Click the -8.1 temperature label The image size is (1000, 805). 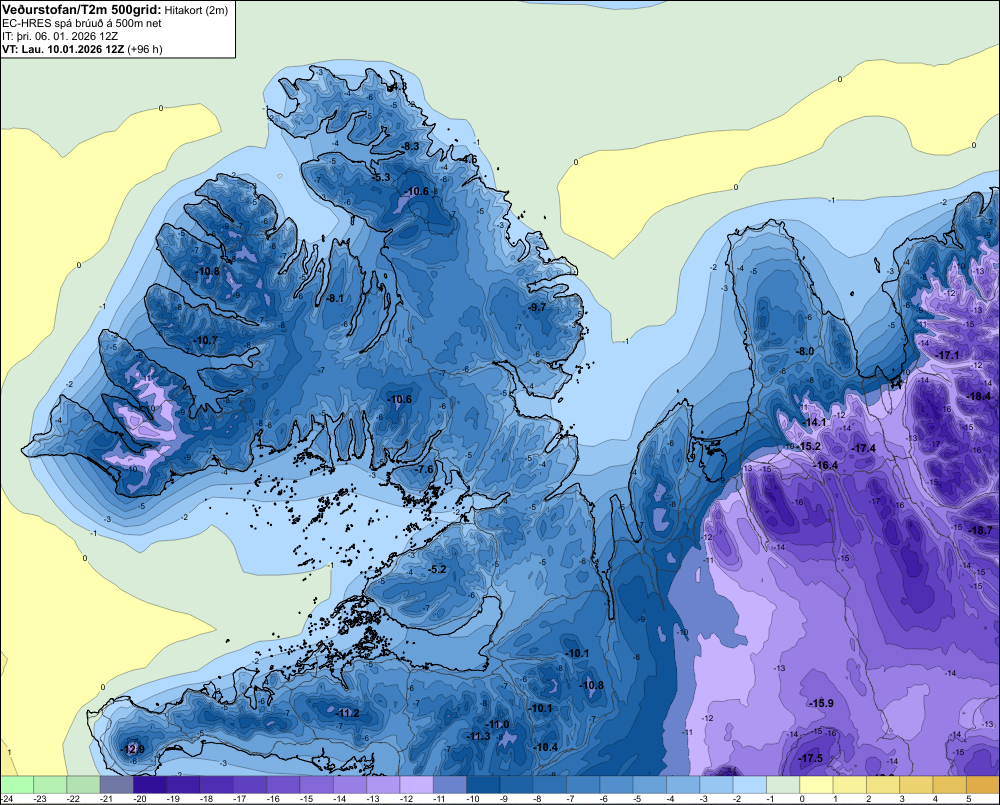[334, 298]
